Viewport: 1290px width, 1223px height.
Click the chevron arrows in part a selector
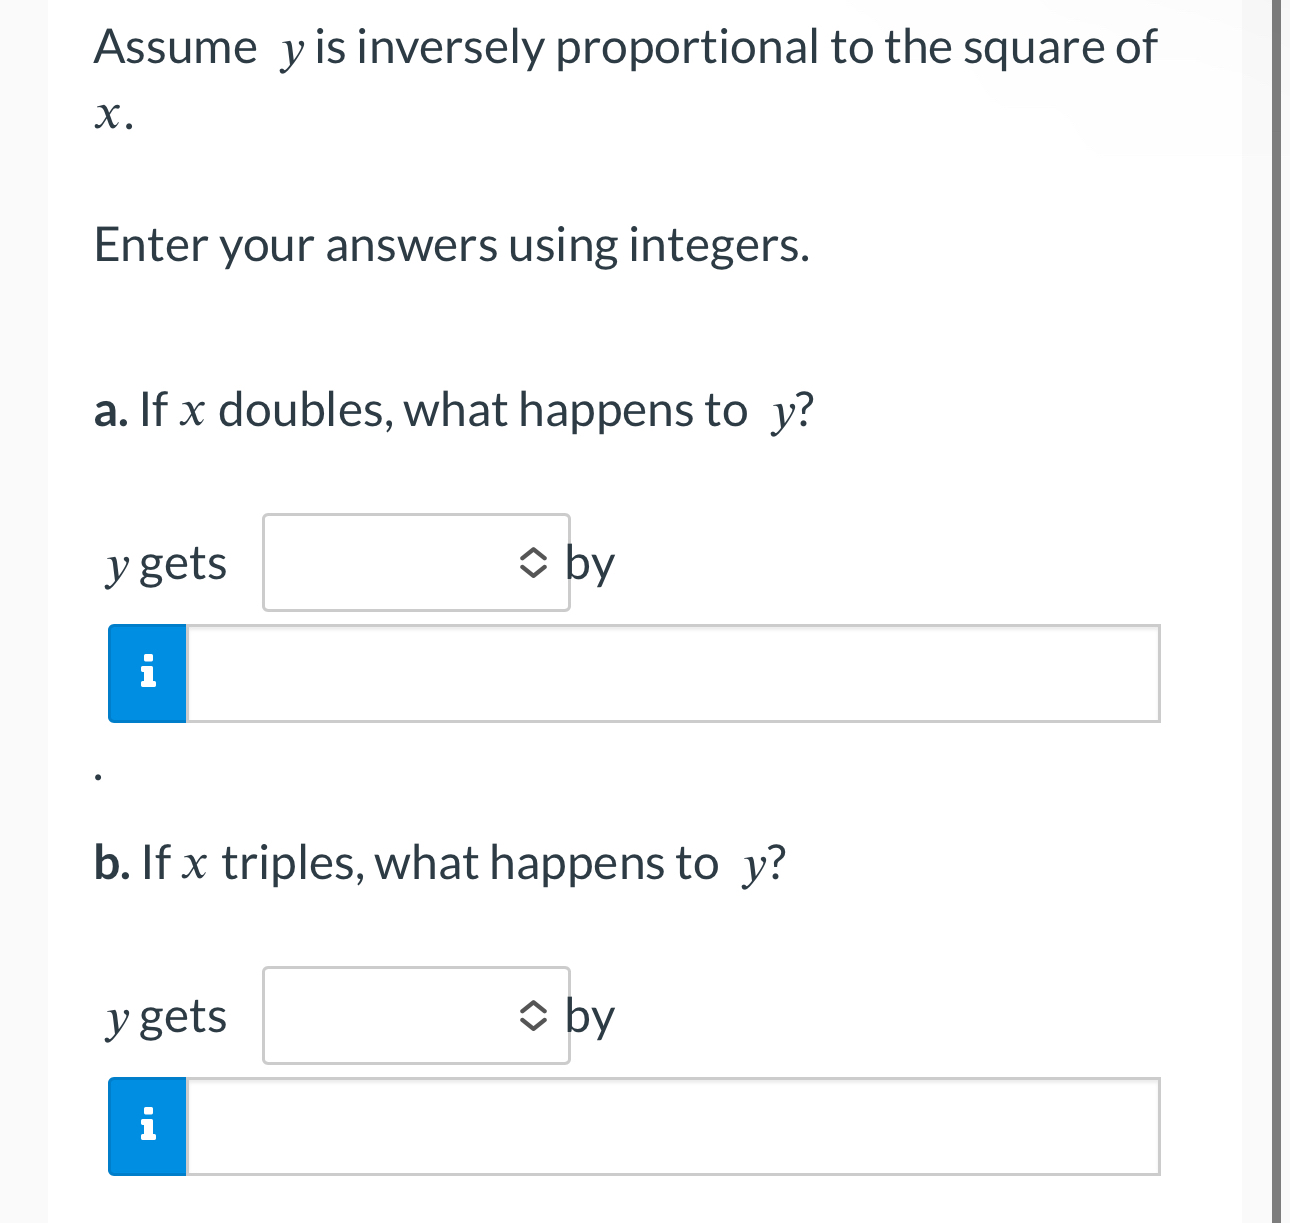point(533,563)
